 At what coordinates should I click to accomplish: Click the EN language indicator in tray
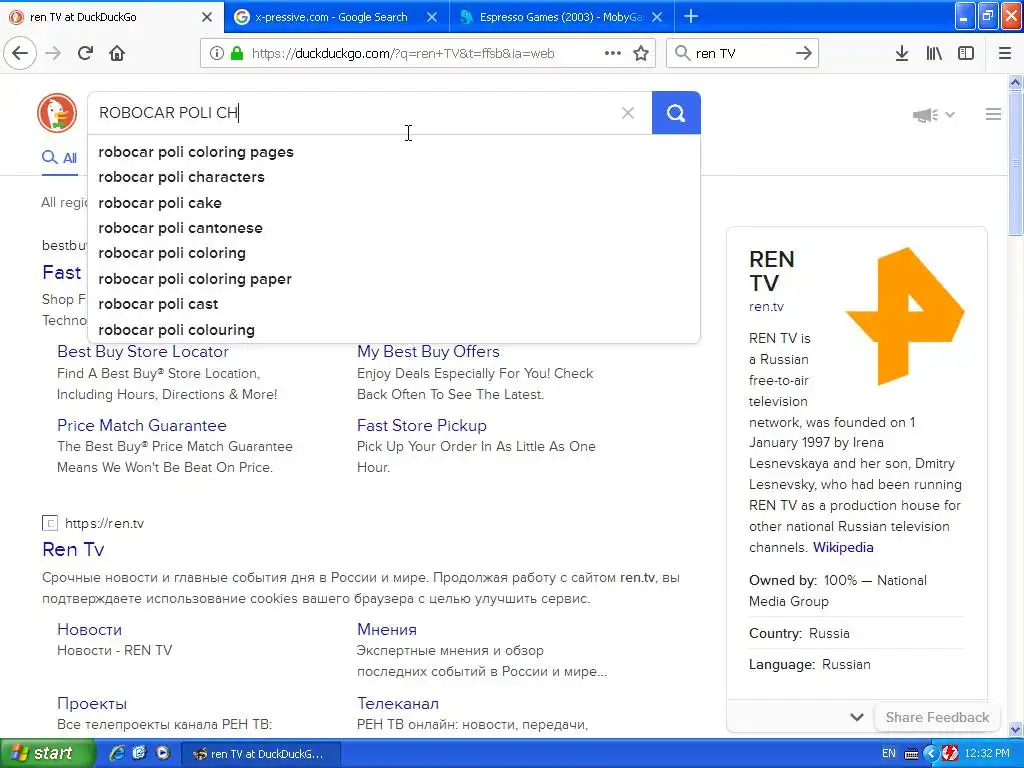(x=889, y=753)
